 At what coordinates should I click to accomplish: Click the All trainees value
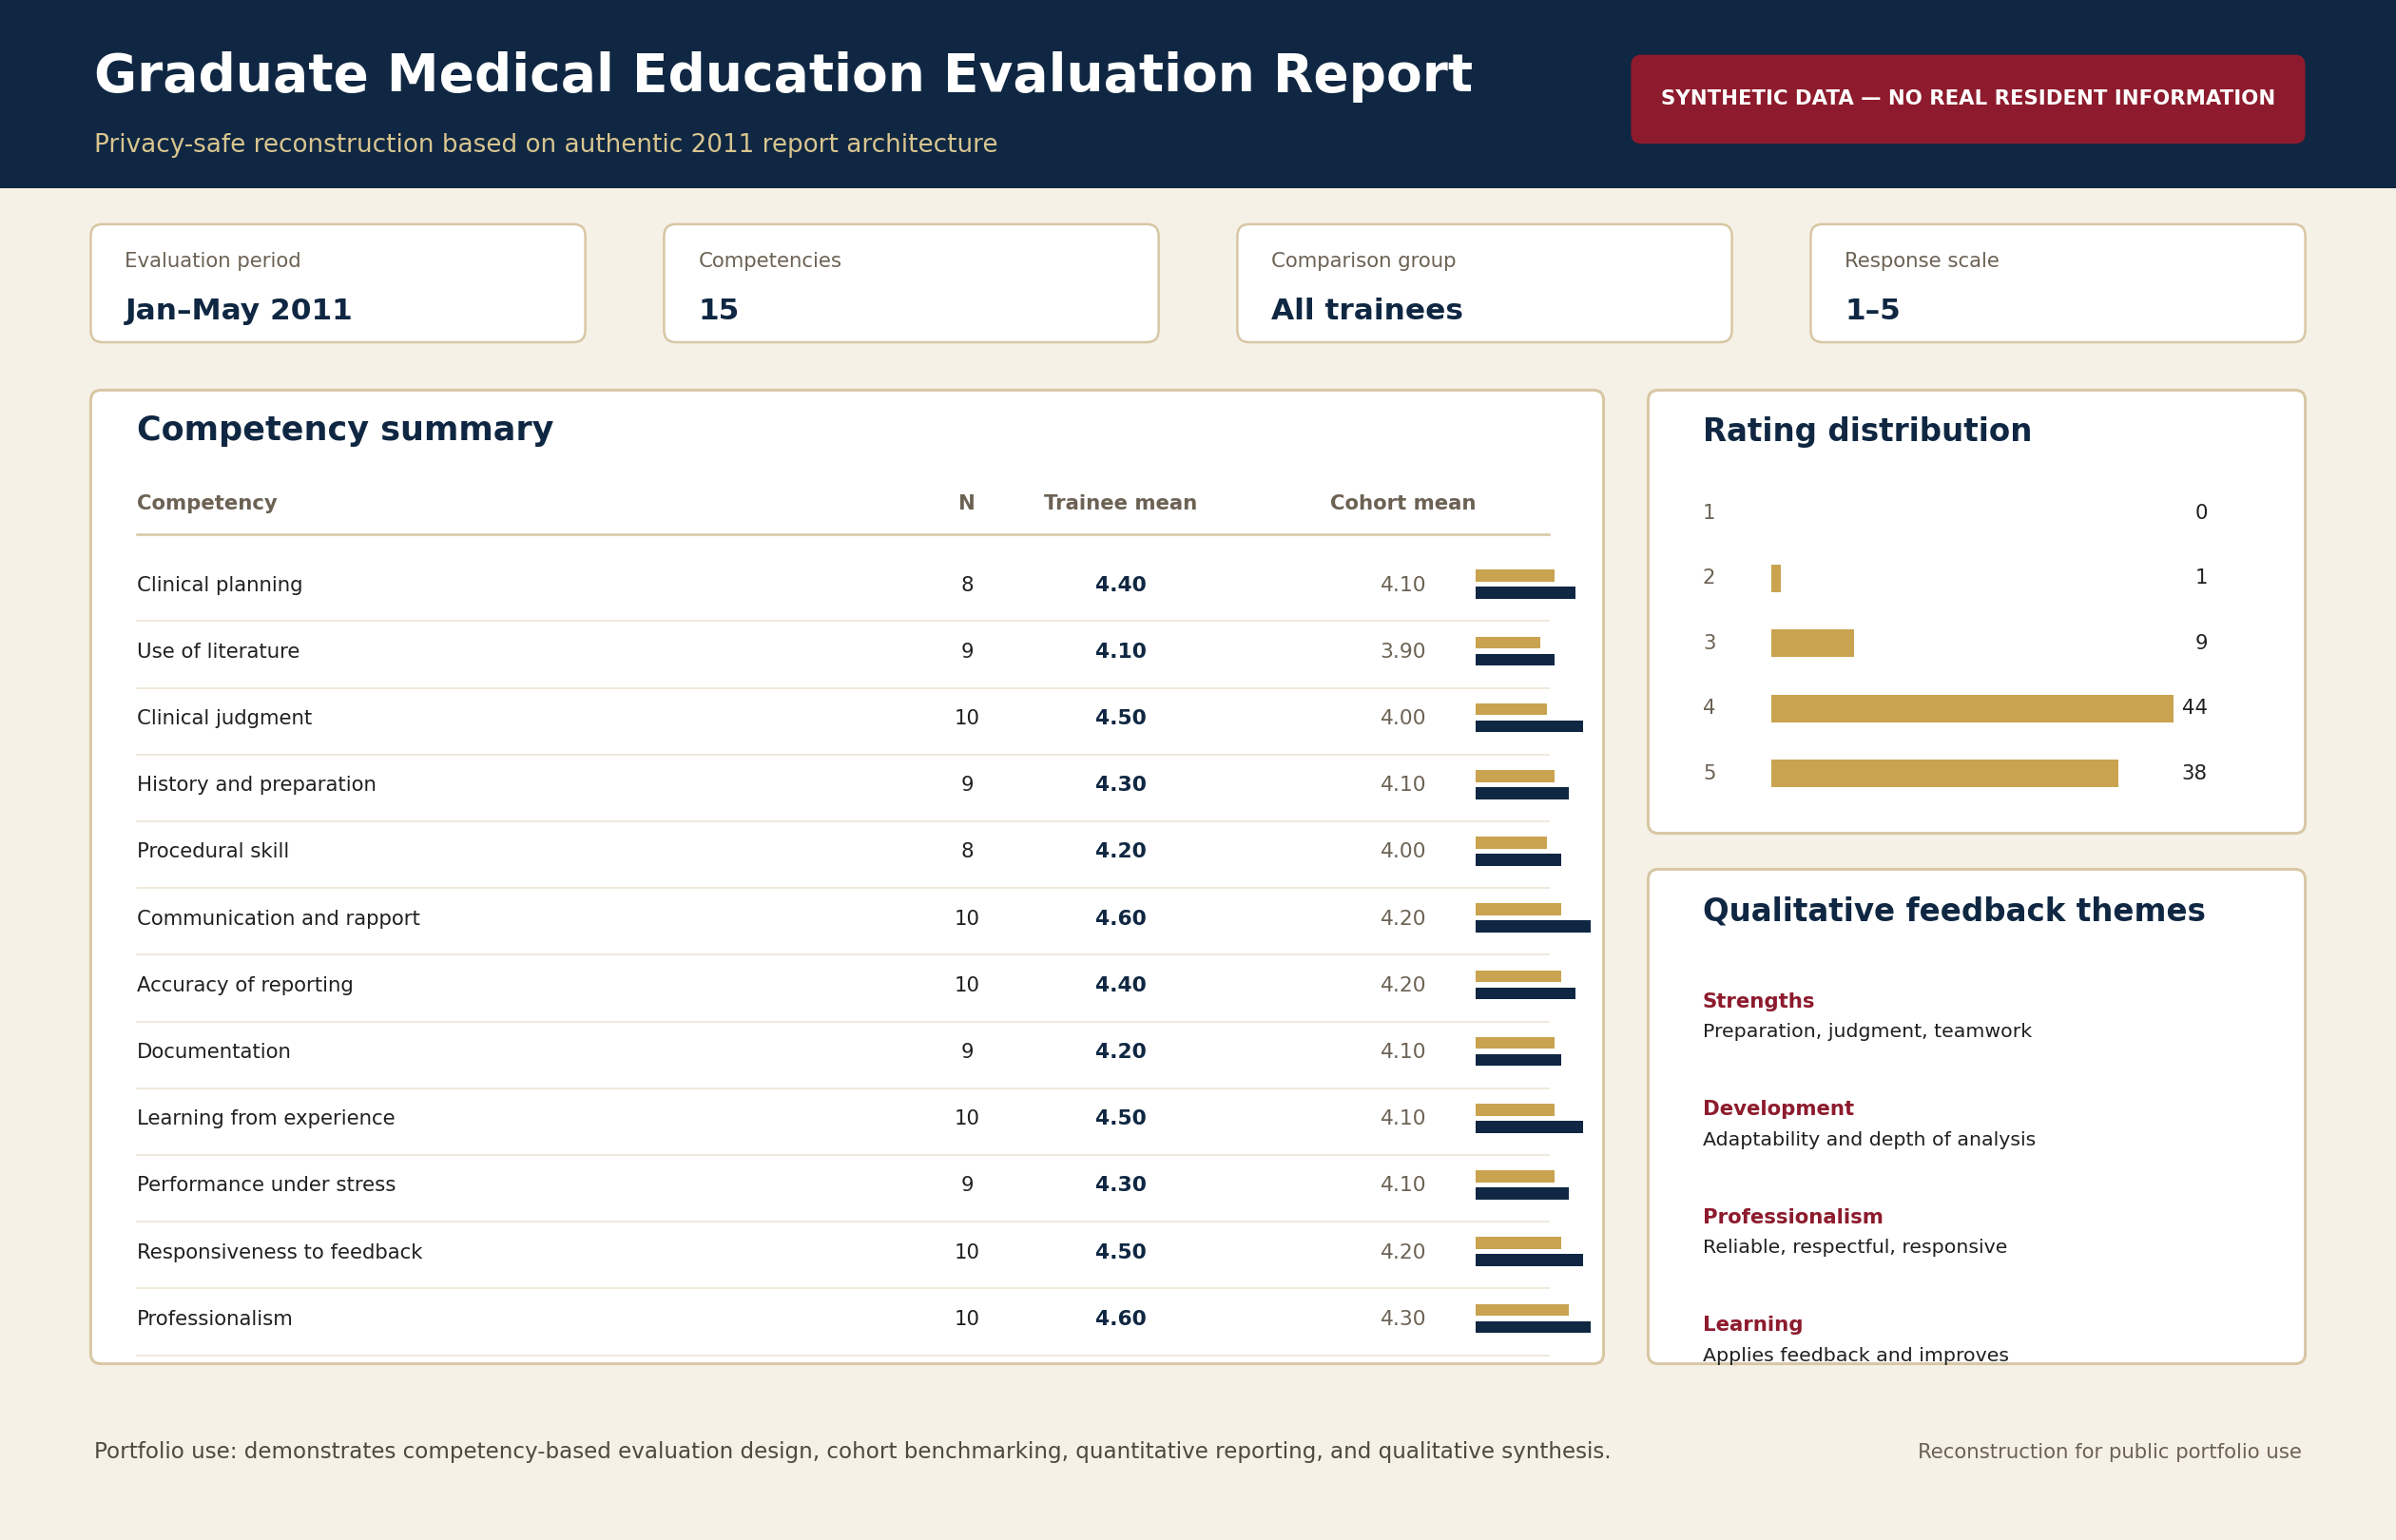1366,310
